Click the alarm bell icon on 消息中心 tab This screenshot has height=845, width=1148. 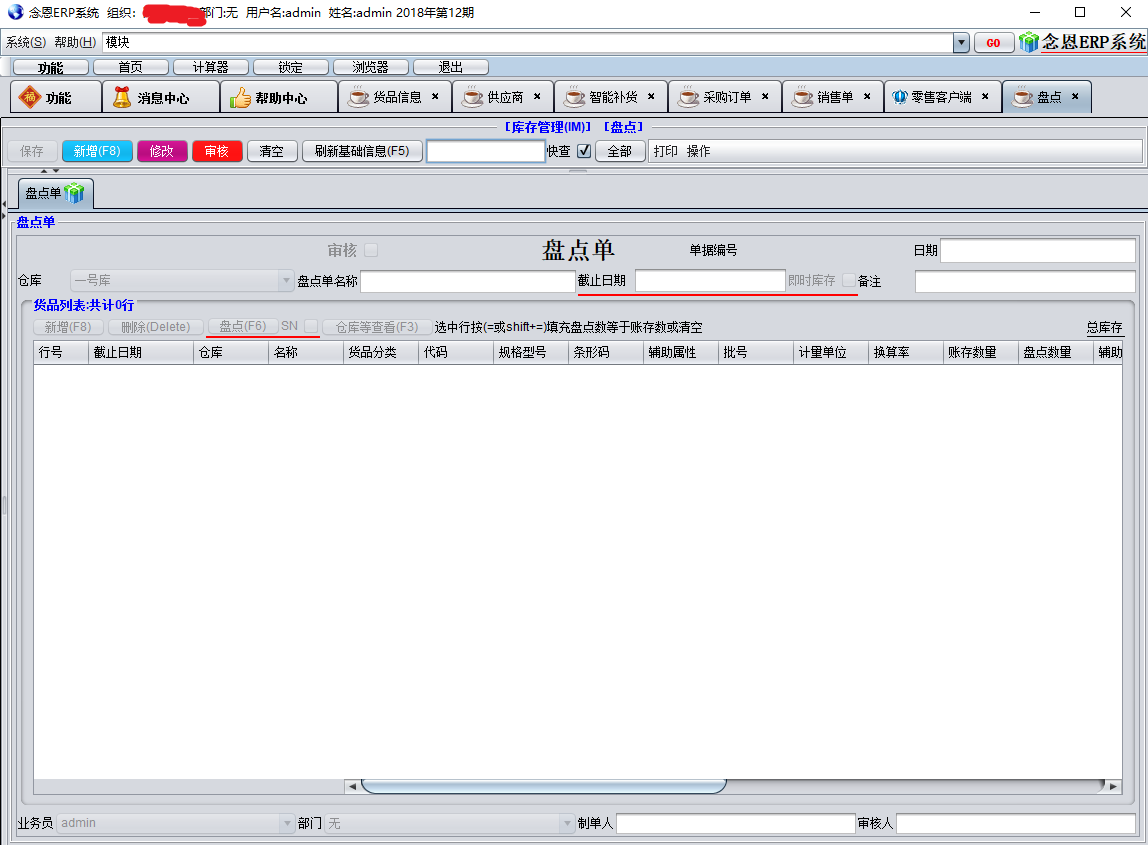123,96
